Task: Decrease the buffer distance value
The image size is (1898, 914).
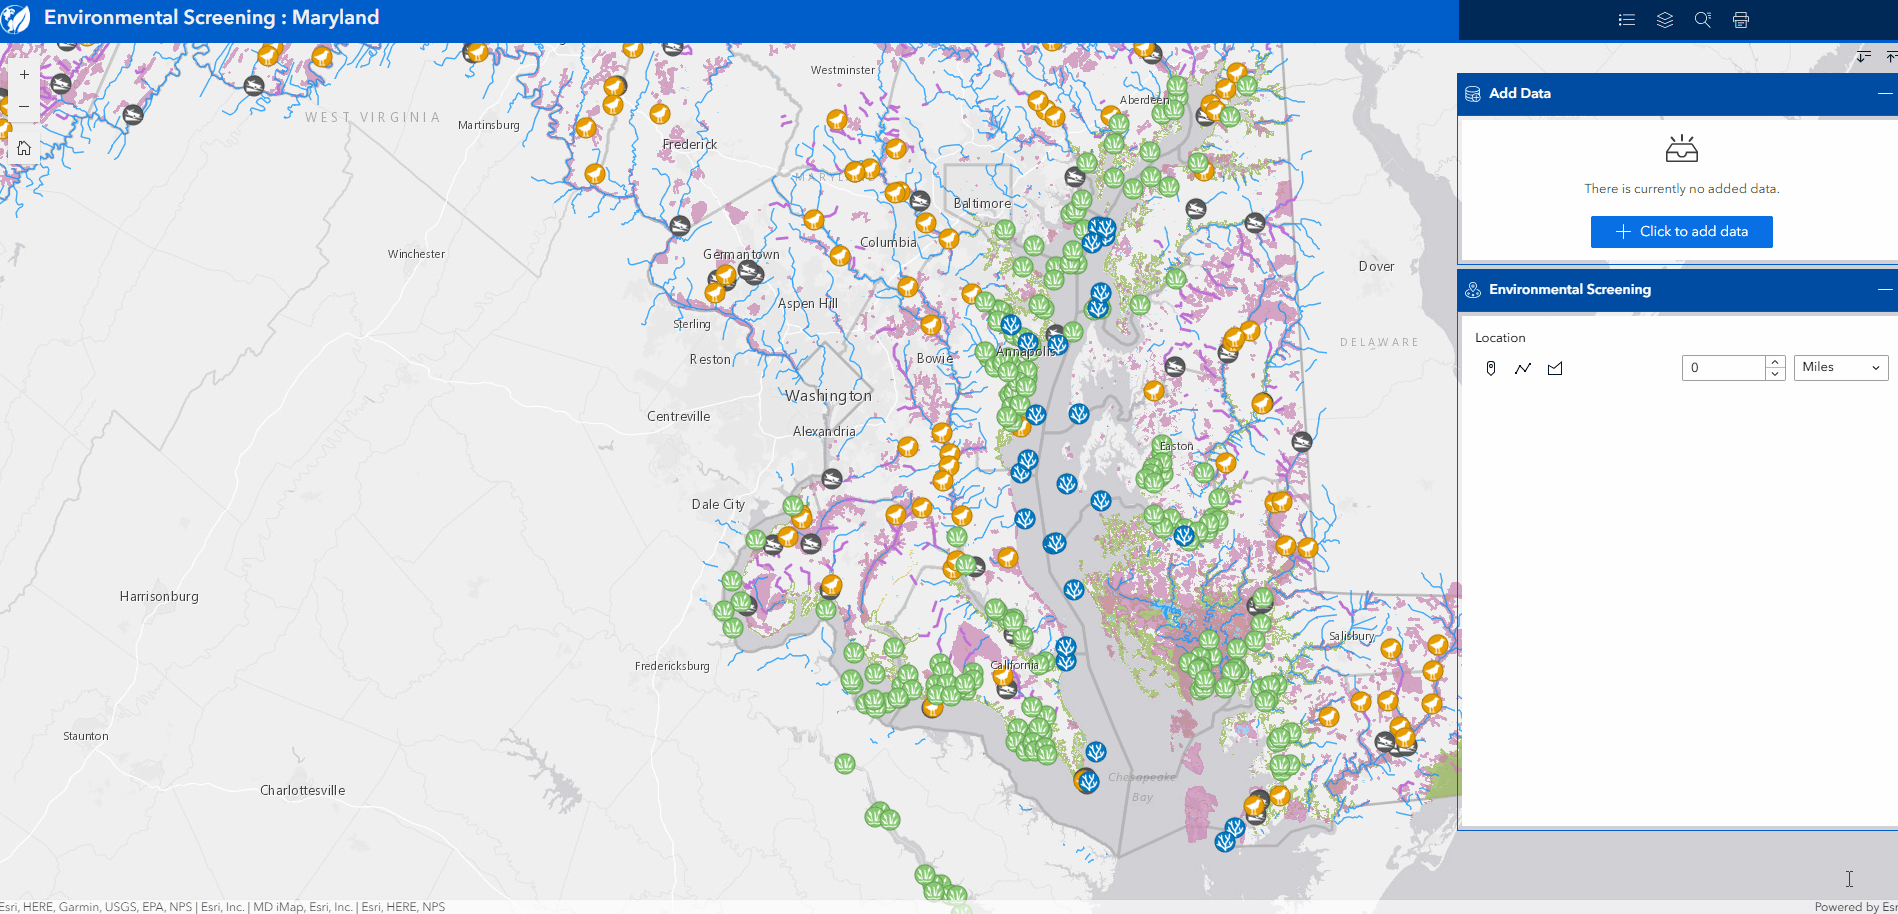Action: click(1775, 374)
